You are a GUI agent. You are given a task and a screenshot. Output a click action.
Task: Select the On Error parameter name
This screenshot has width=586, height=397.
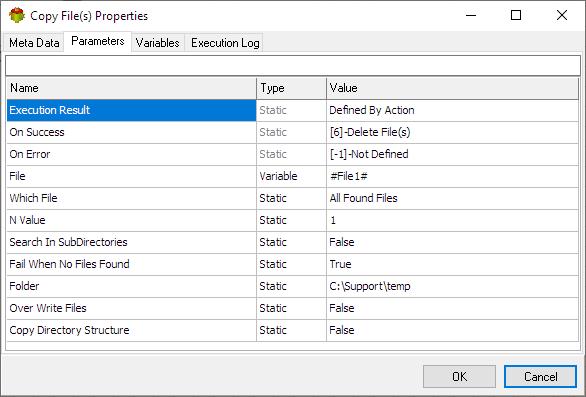(x=132, y=154)
